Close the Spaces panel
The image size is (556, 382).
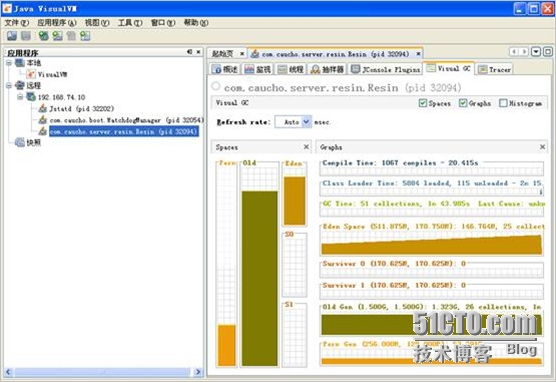[306, 146]
